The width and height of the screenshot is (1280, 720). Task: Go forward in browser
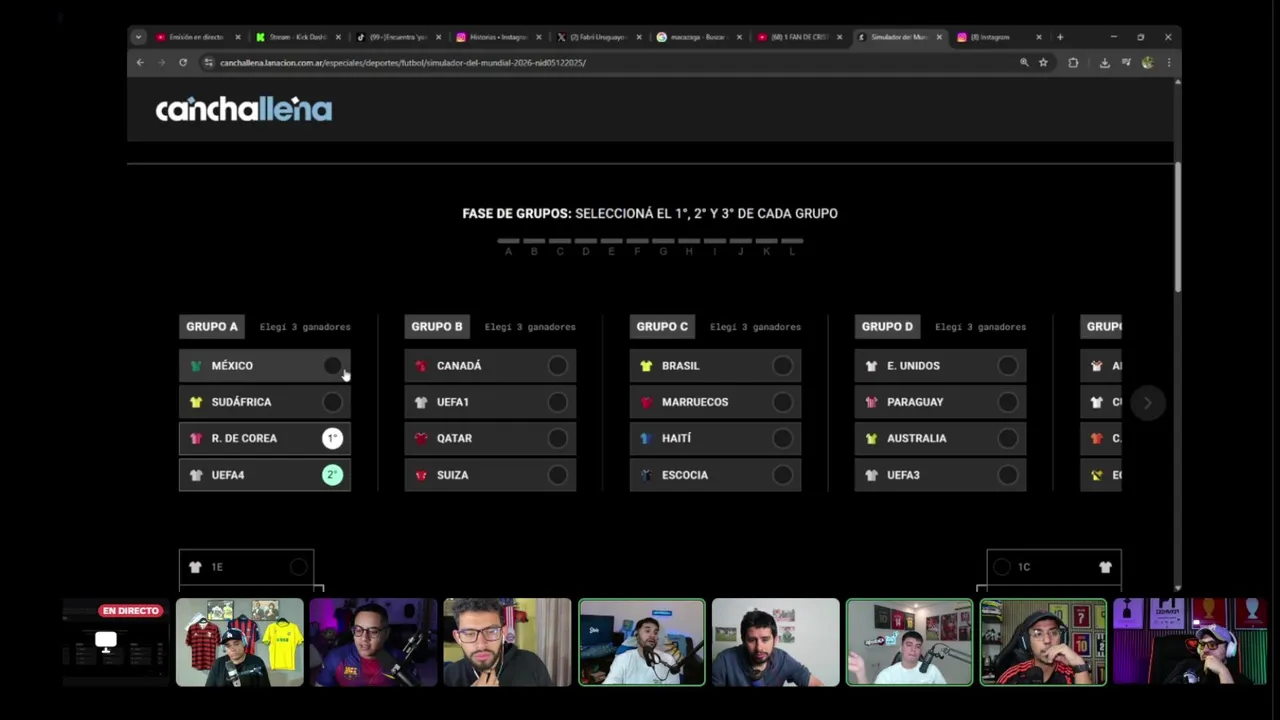[x=161, y=62]
